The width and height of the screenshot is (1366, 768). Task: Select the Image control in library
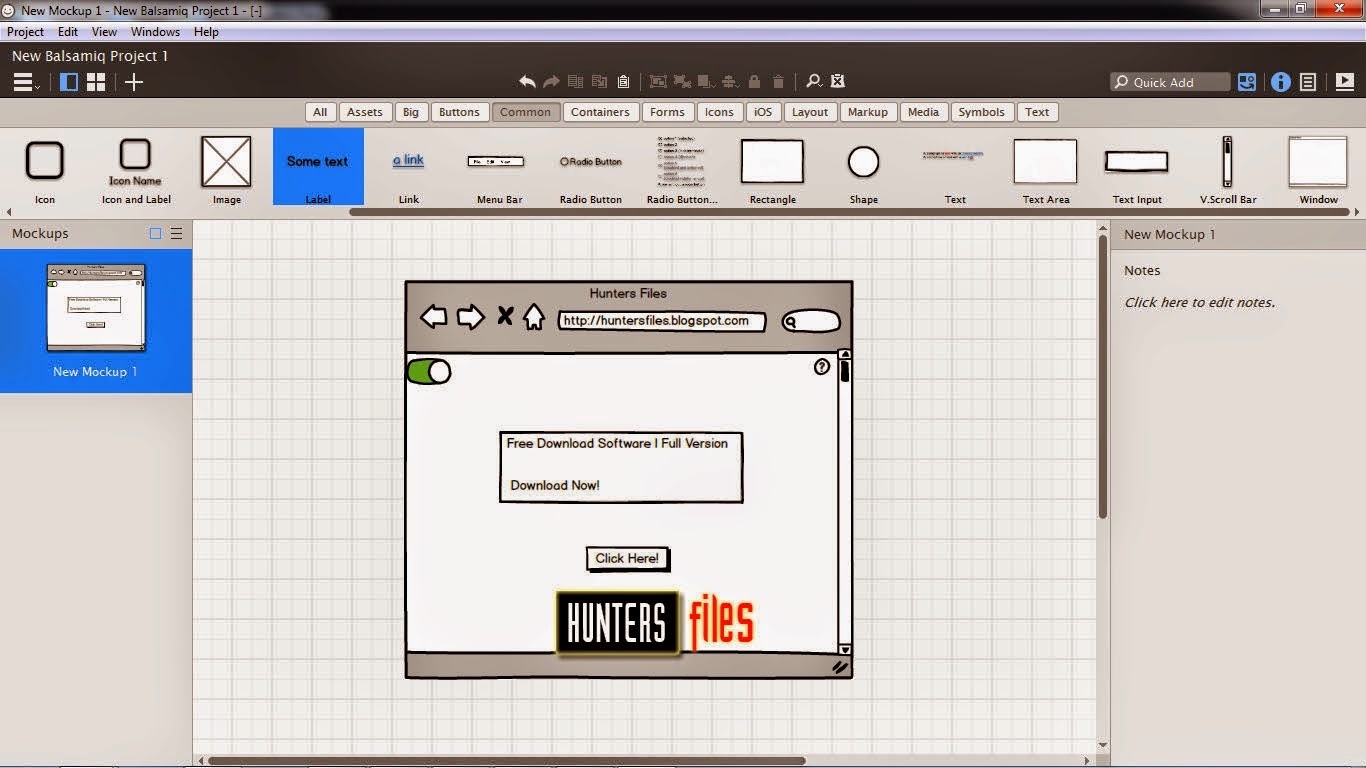226,171
